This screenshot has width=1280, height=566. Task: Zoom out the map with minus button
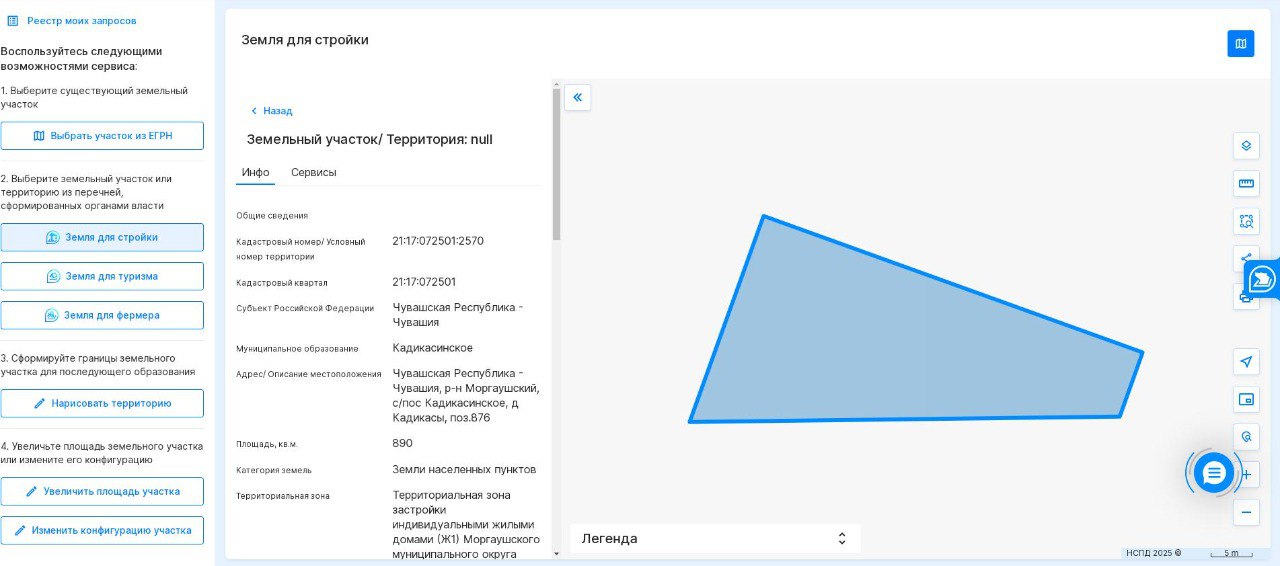point(1246,513)
